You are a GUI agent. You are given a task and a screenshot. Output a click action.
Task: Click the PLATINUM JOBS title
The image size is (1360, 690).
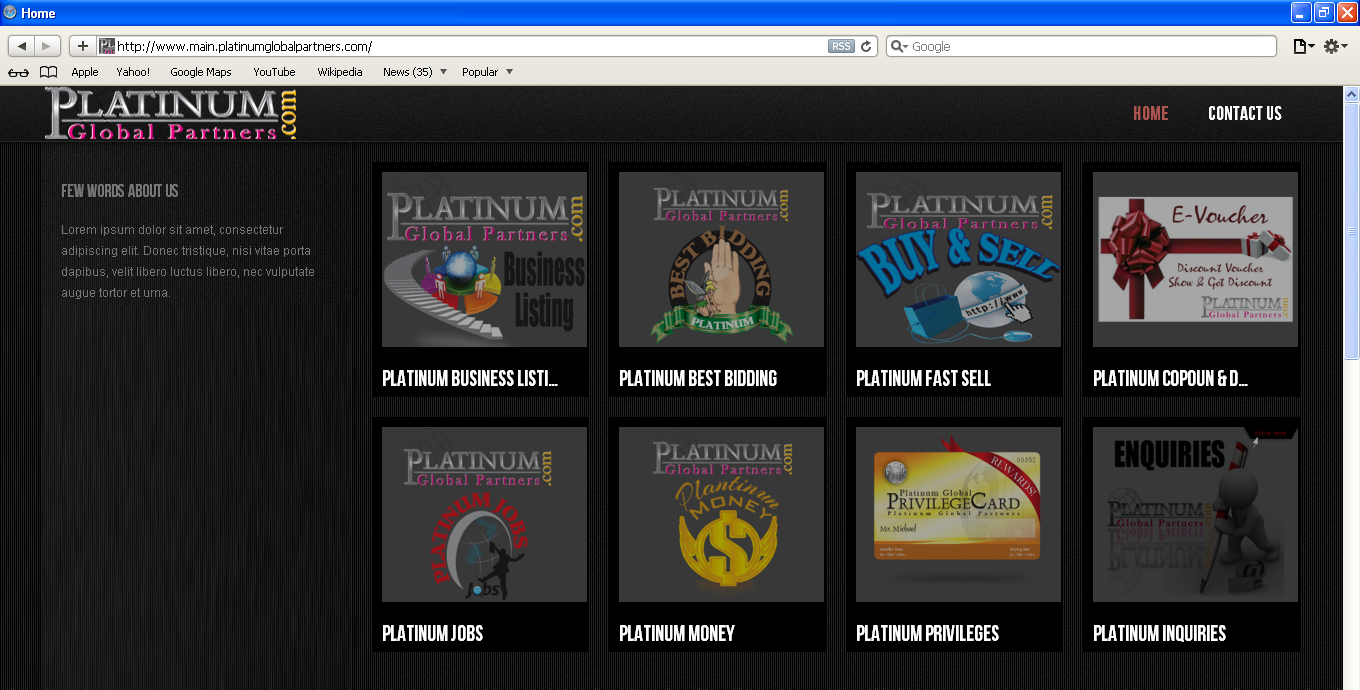432,633
